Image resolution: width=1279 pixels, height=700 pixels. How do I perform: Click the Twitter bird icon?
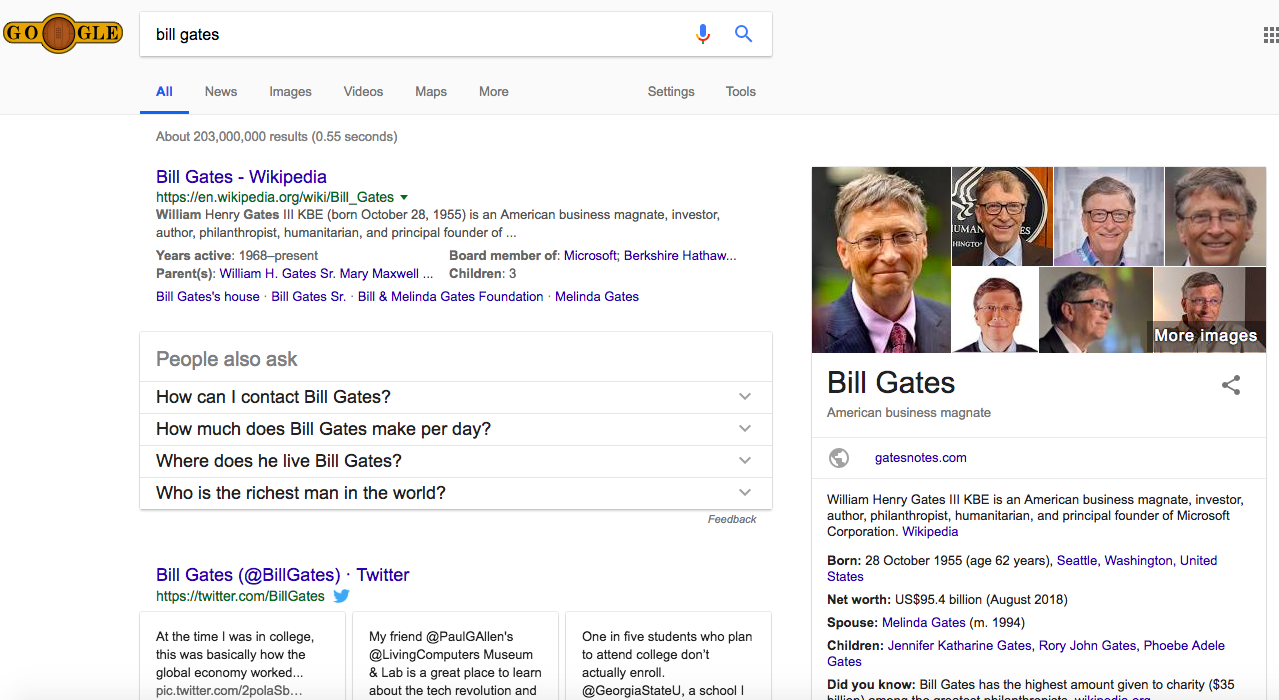(341, 596)
